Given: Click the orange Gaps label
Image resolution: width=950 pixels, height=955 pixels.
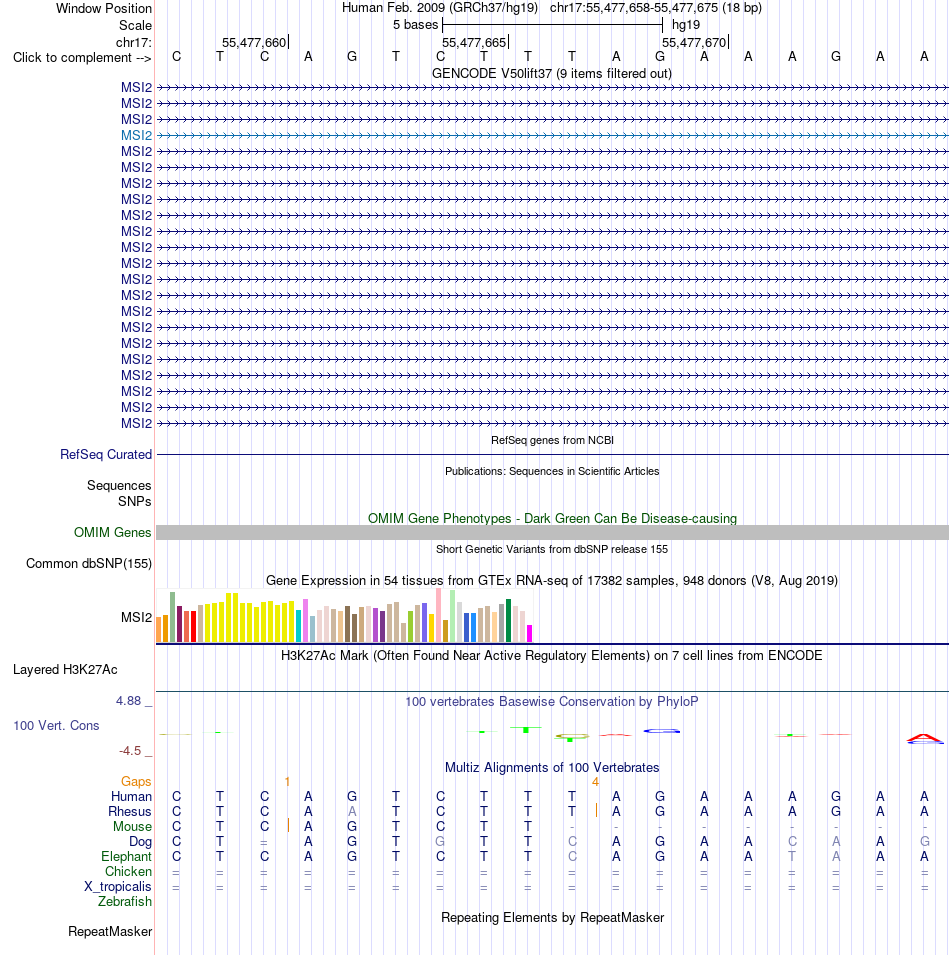Looking at the screenshot, I should [x=136, y=781].
